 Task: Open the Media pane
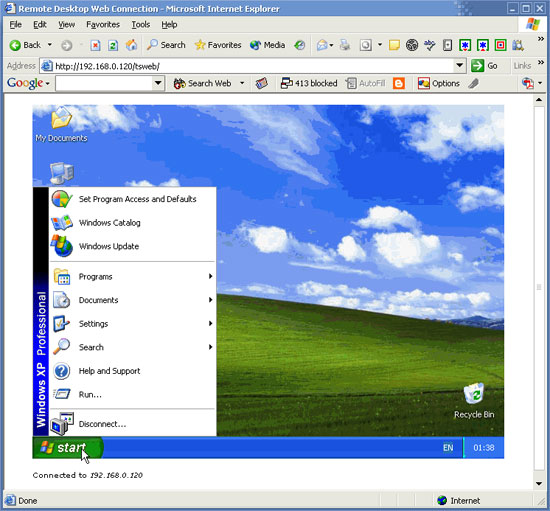267,45
